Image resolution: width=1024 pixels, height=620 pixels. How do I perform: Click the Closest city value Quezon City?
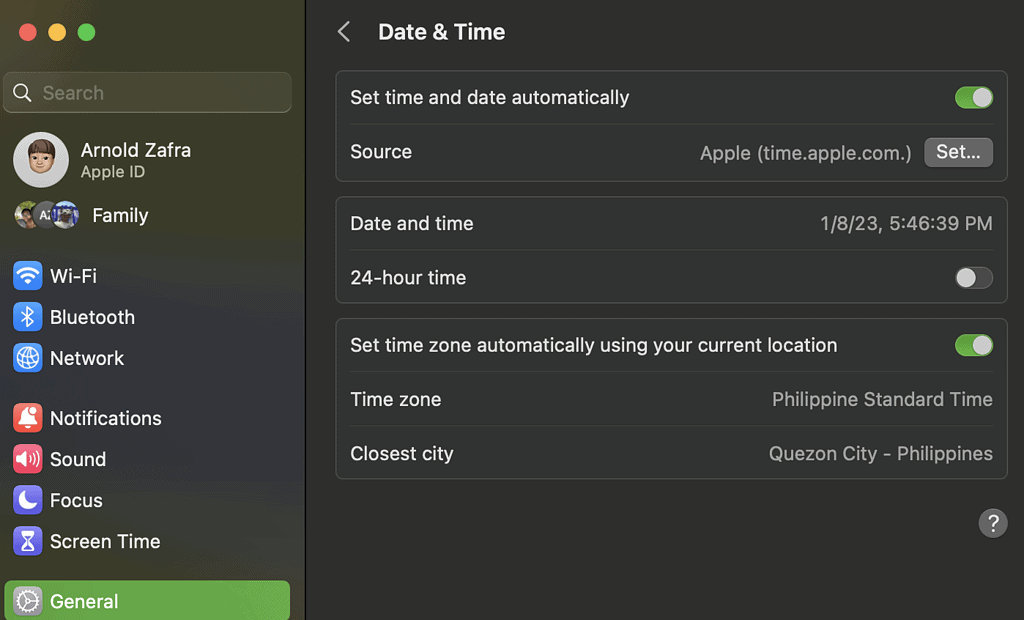coord(880,453)
